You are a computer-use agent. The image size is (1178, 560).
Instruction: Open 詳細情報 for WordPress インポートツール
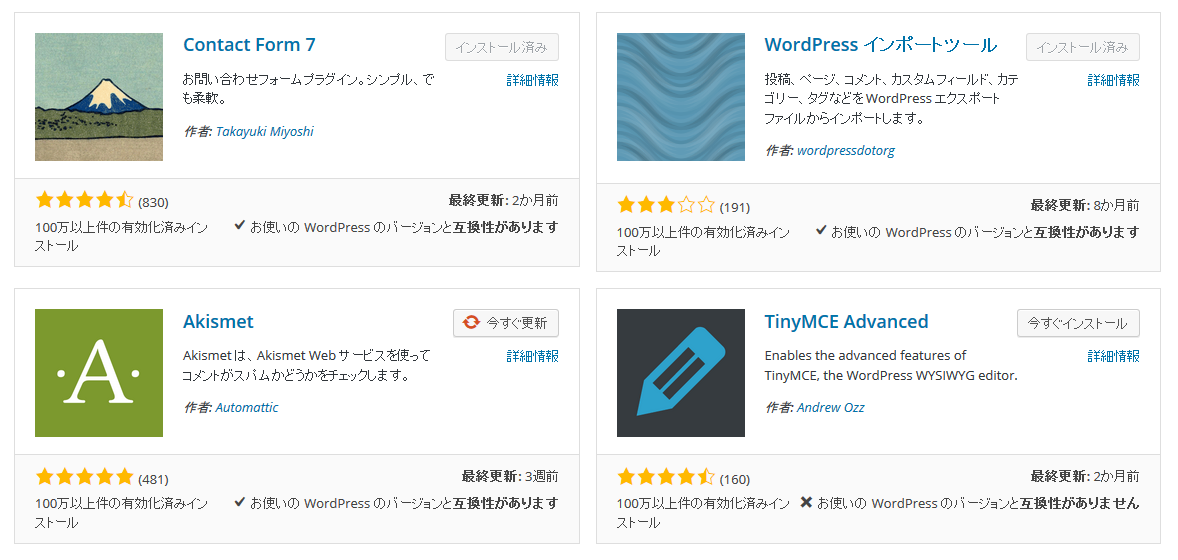click(1113, 80)
